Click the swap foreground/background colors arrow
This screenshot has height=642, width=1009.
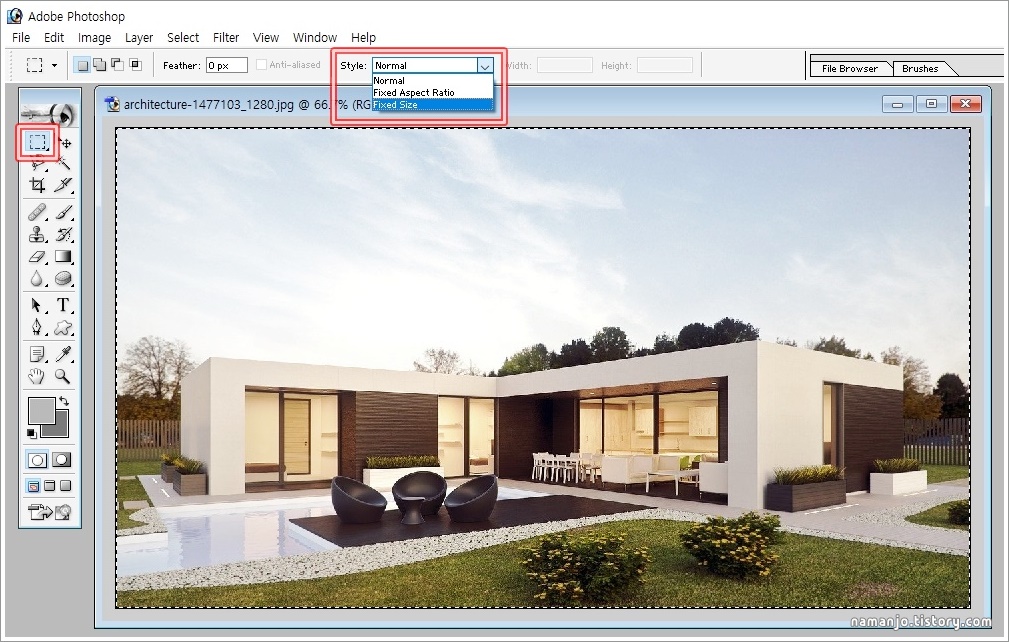(64, 401)
